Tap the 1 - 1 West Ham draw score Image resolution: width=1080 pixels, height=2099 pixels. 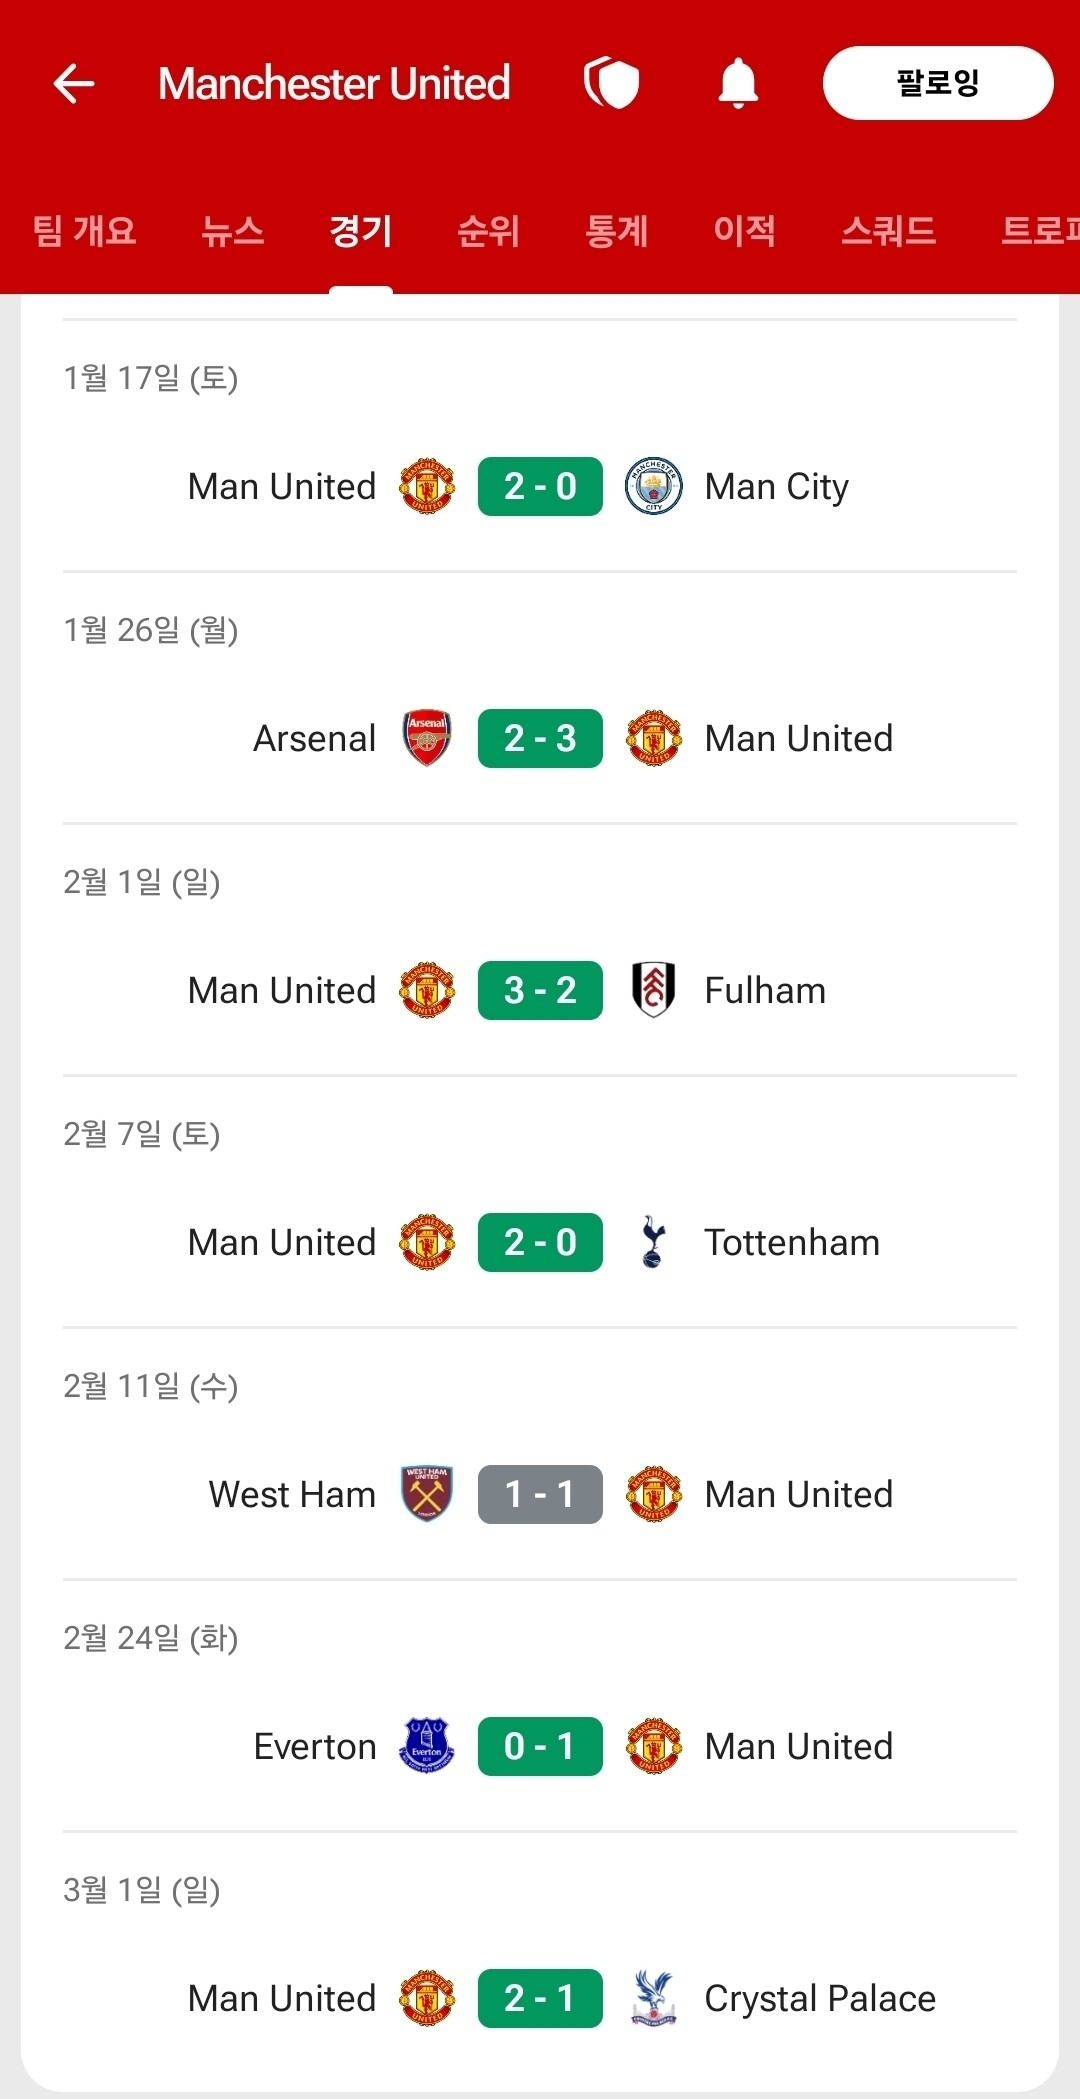tap(540, 1494)
